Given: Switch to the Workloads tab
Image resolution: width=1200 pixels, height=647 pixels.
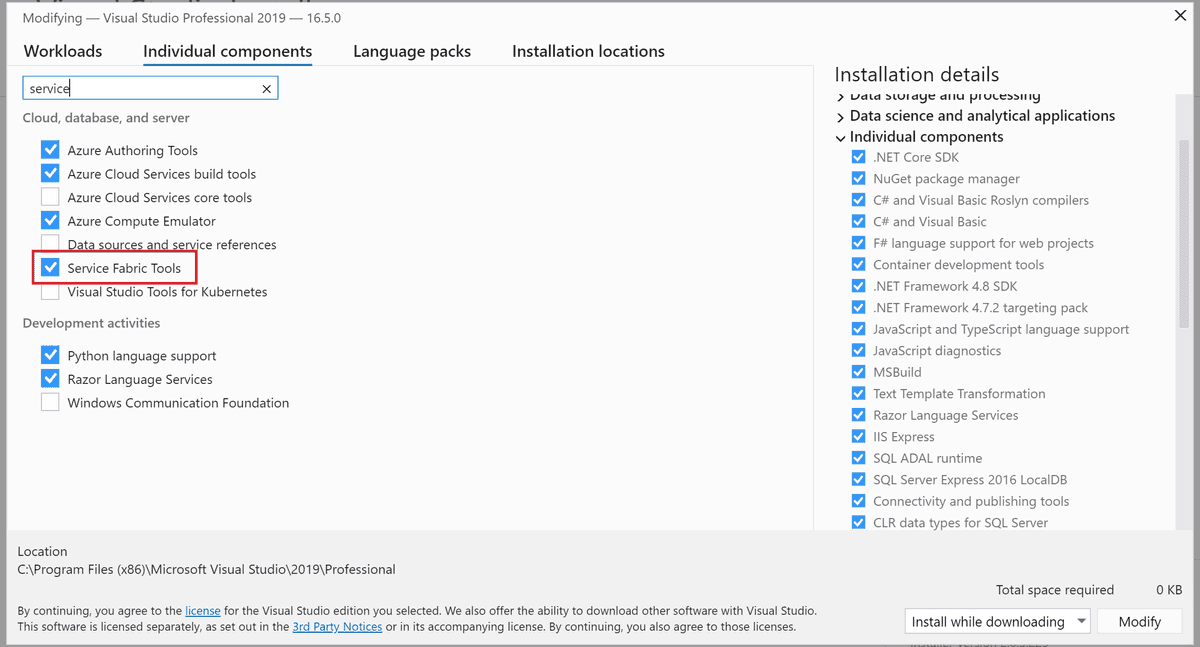Looking at the screenshot, I should coord(62,51).
